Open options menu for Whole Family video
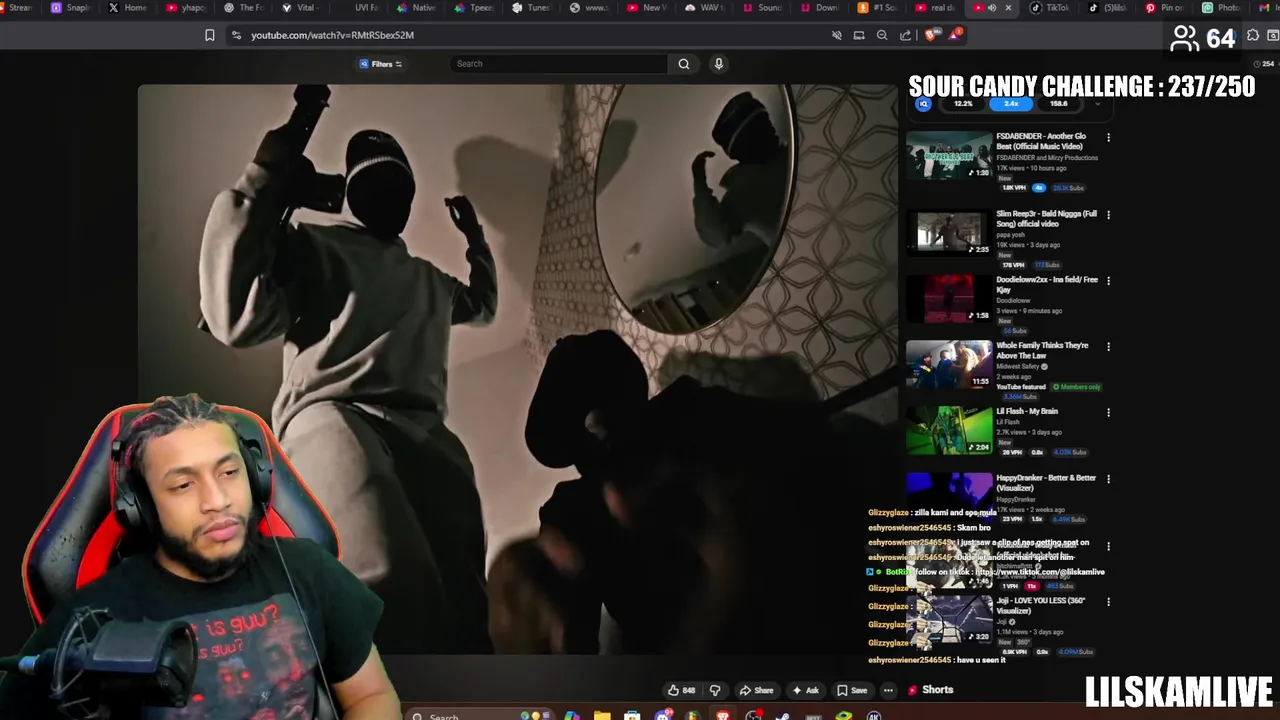The width and height of the screenshot is (1280, 720). click(1108, 346)
